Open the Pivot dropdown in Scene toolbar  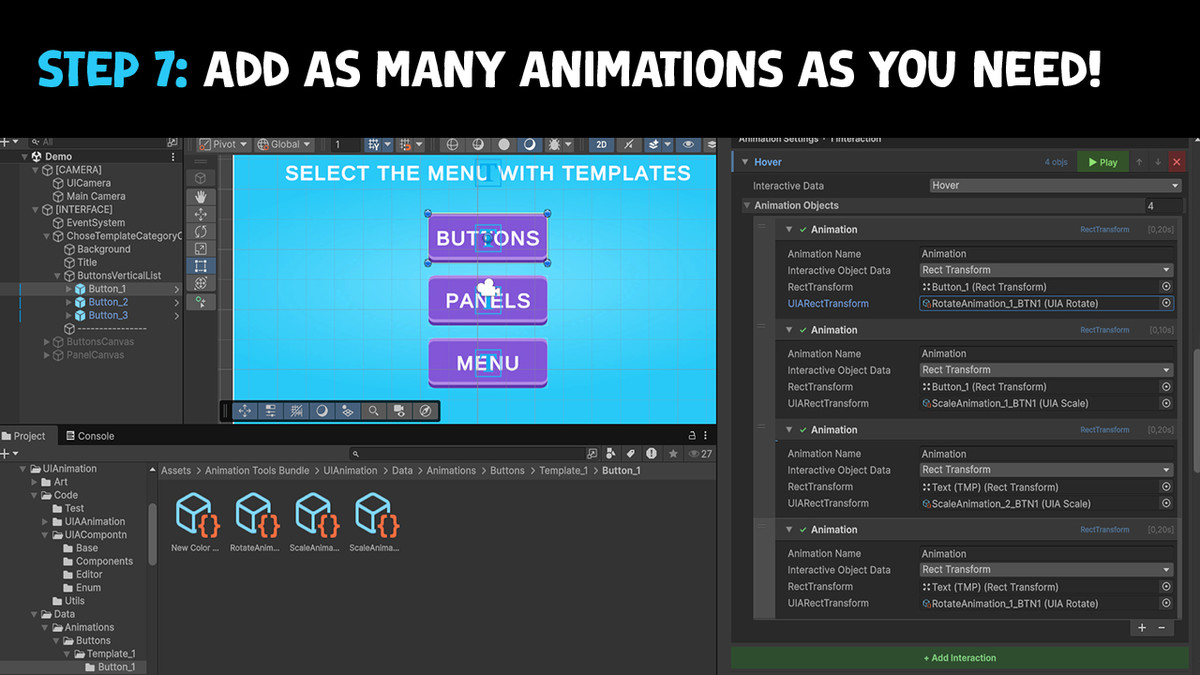[x=224, y=144]
